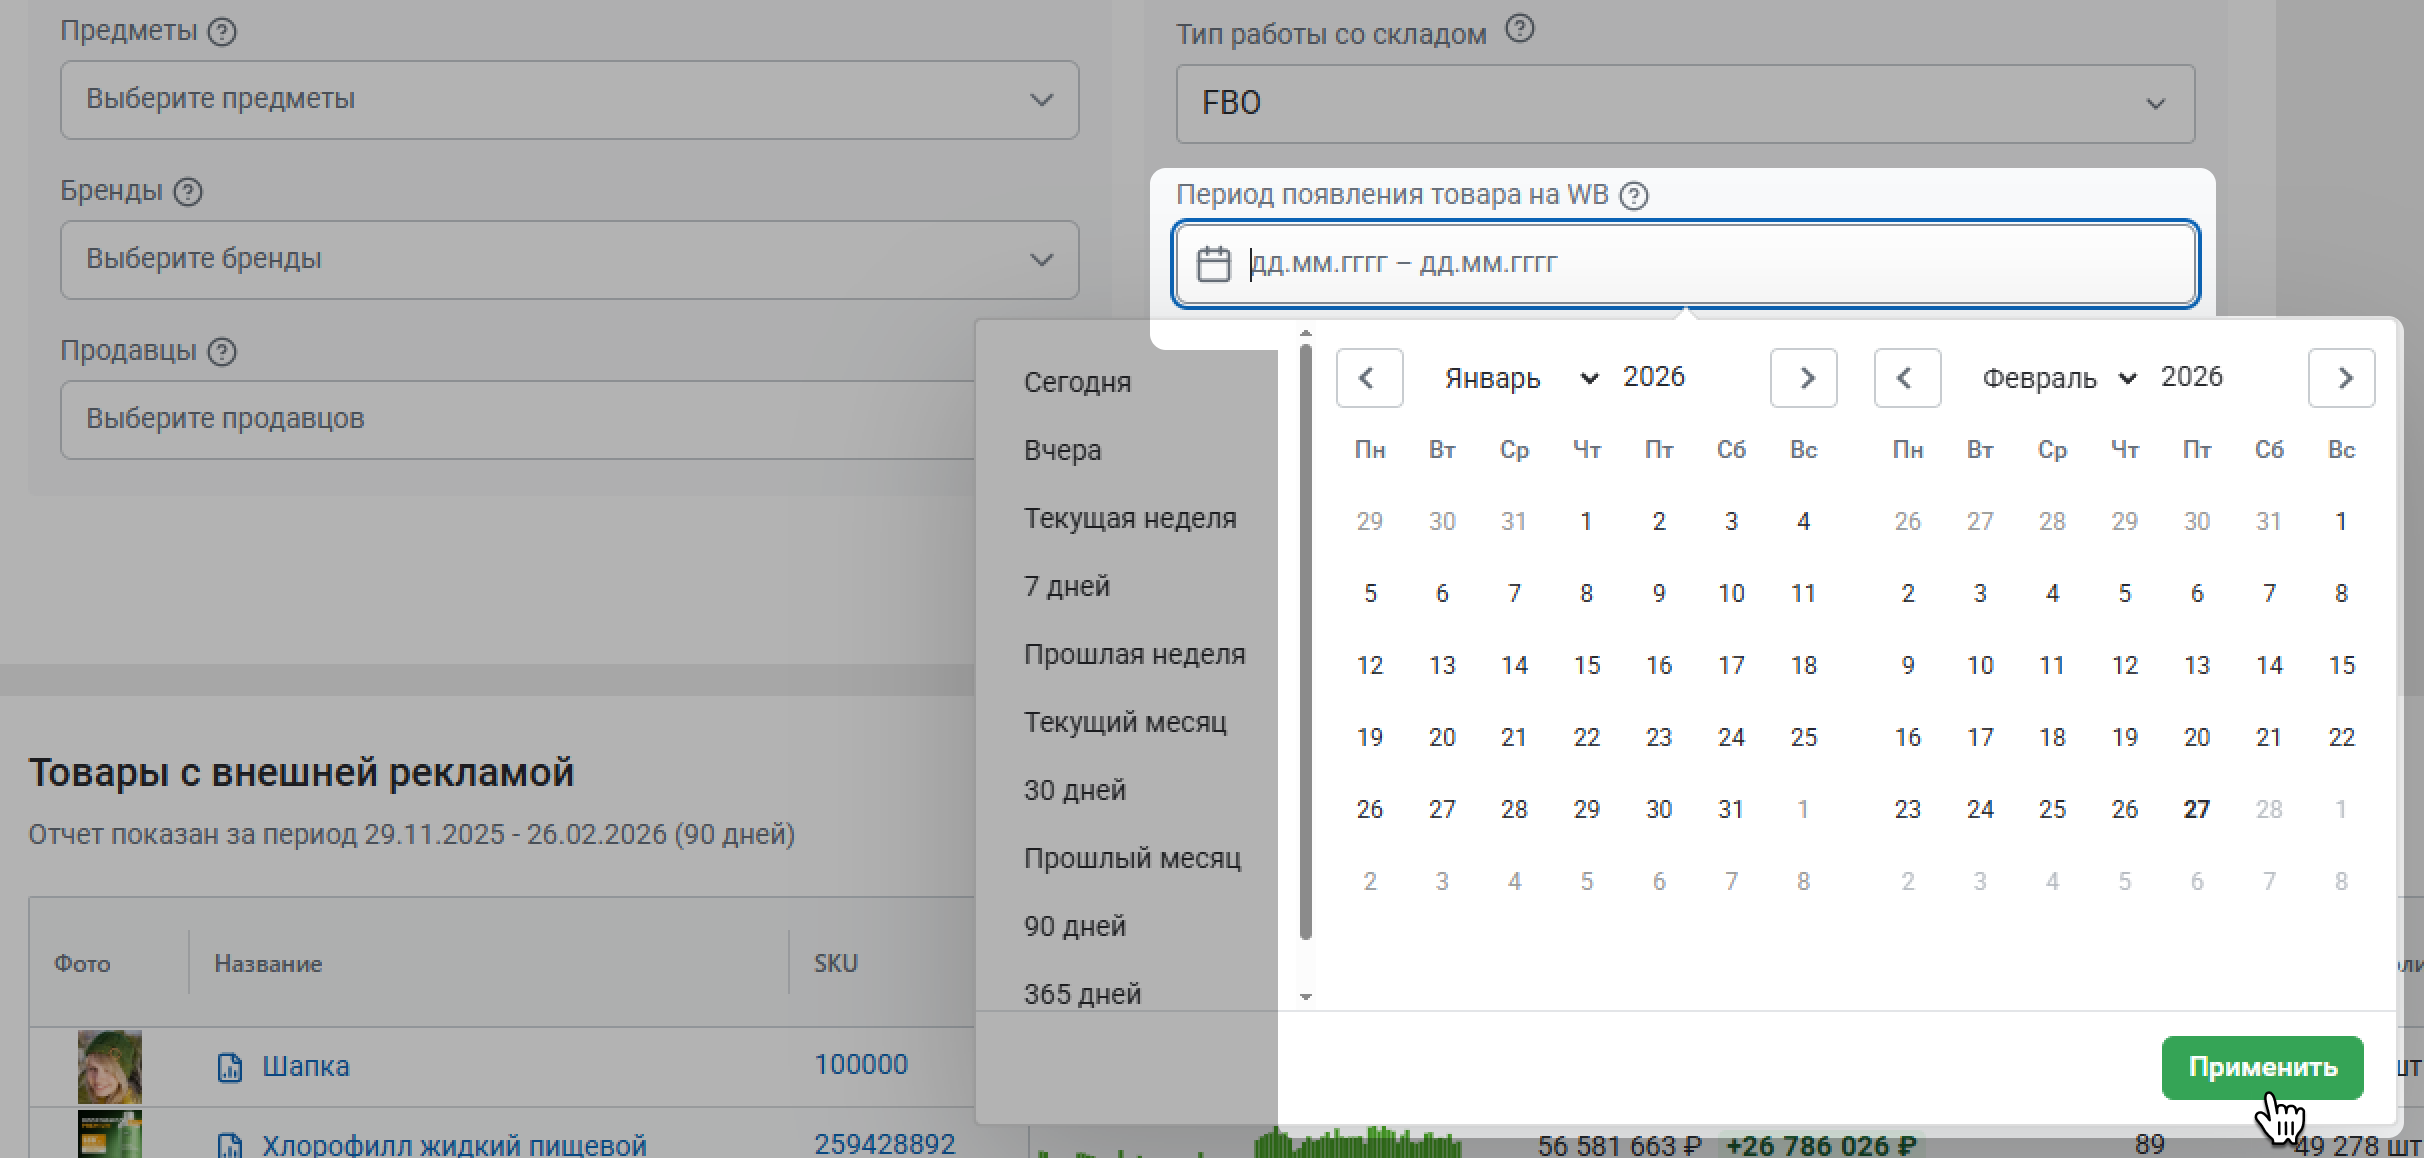Open SKU link 100000

pos(860,1065)
